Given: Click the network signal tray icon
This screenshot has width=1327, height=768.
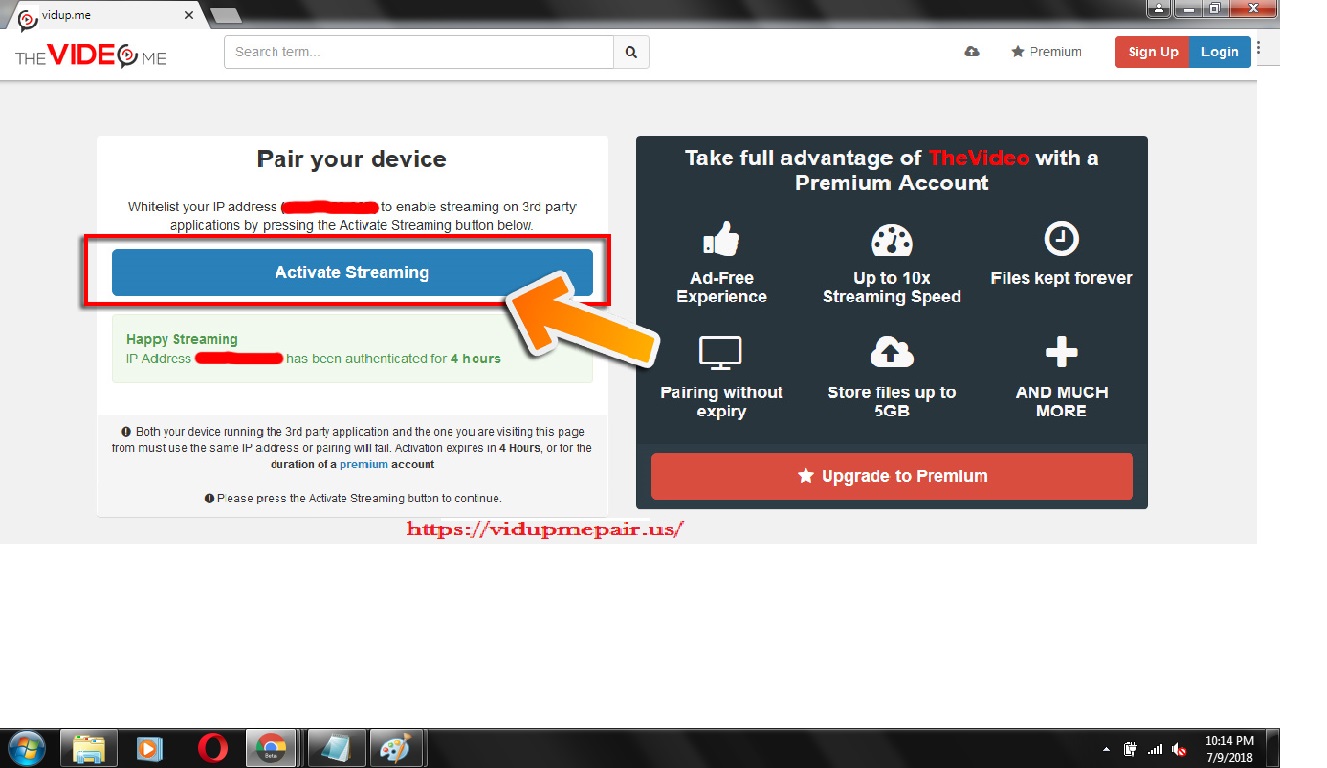Looking at the screenshot, I should click(x=1155, y=749).
